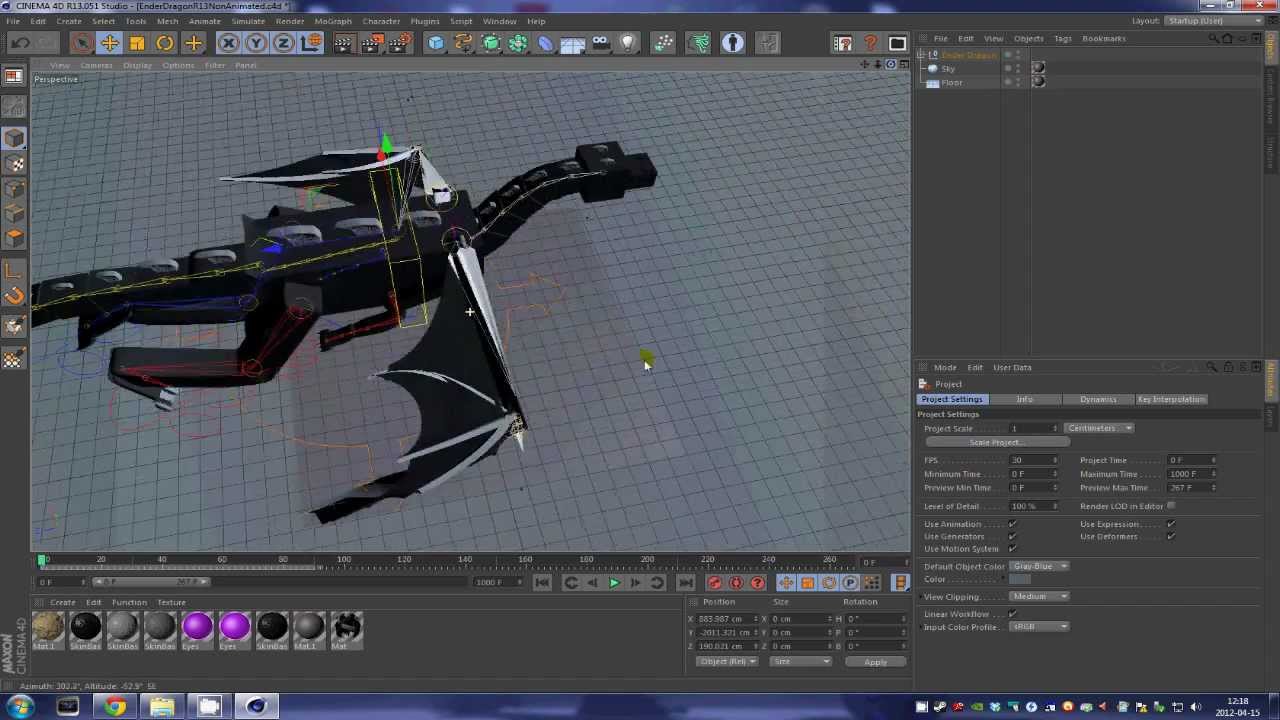Screen dimensions: 1280x720
Task: Click the lock icon in Attributes panel
Action: point(1229,367)
